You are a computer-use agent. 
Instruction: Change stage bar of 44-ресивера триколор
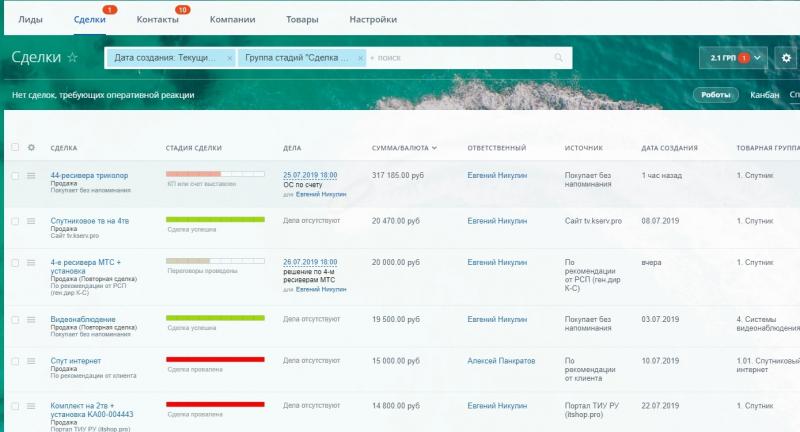(x=215, y=174)
